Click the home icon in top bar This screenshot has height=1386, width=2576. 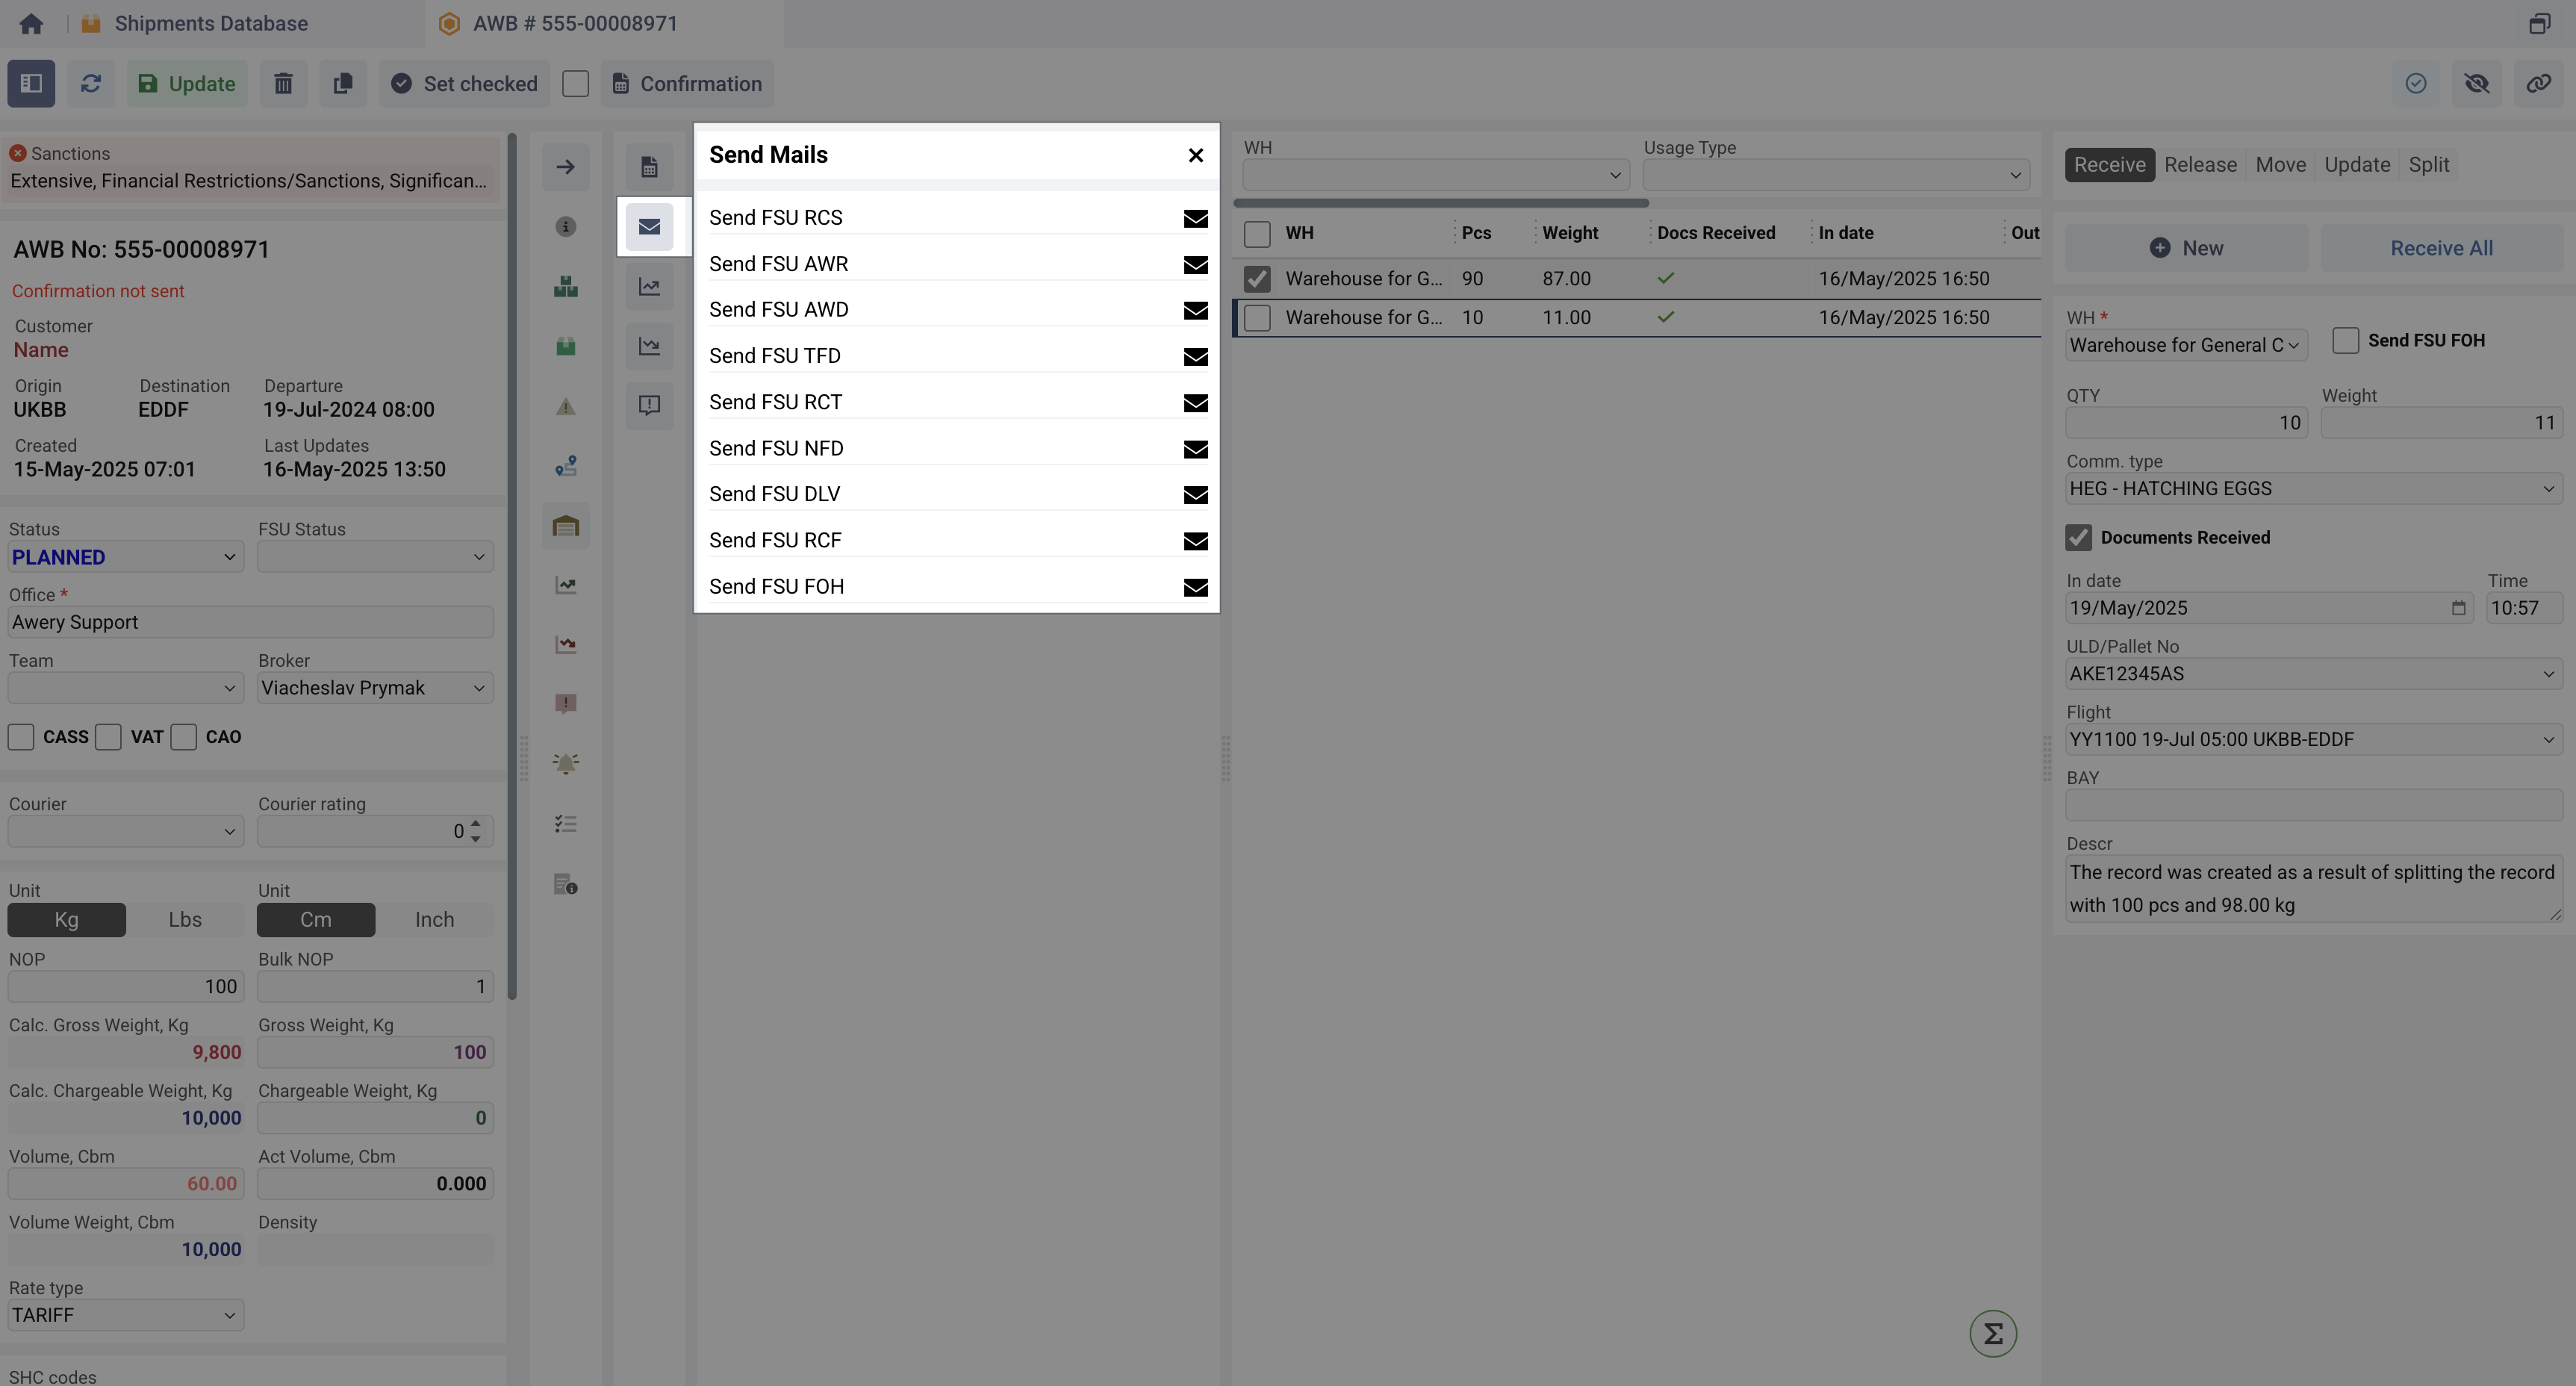click(31, 23)
